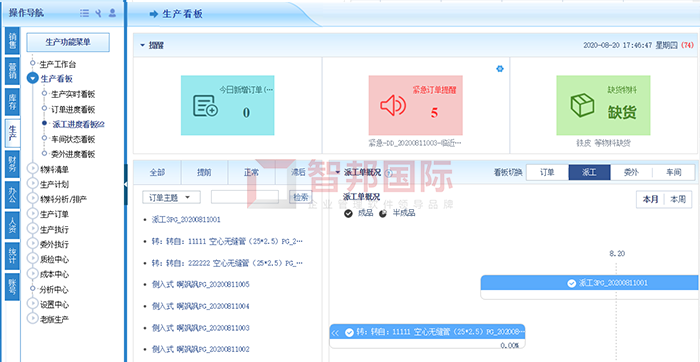Image resolution: width=700 pixels, height=362 pixels.
Task: Click the help question mark beside 派工单概况
Action: point(388,173)
